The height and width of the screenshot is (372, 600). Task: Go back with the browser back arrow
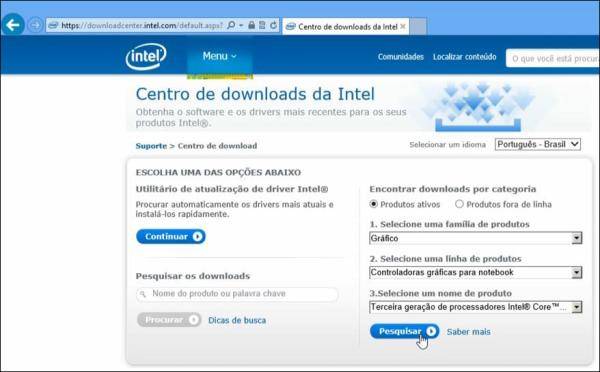13,25
